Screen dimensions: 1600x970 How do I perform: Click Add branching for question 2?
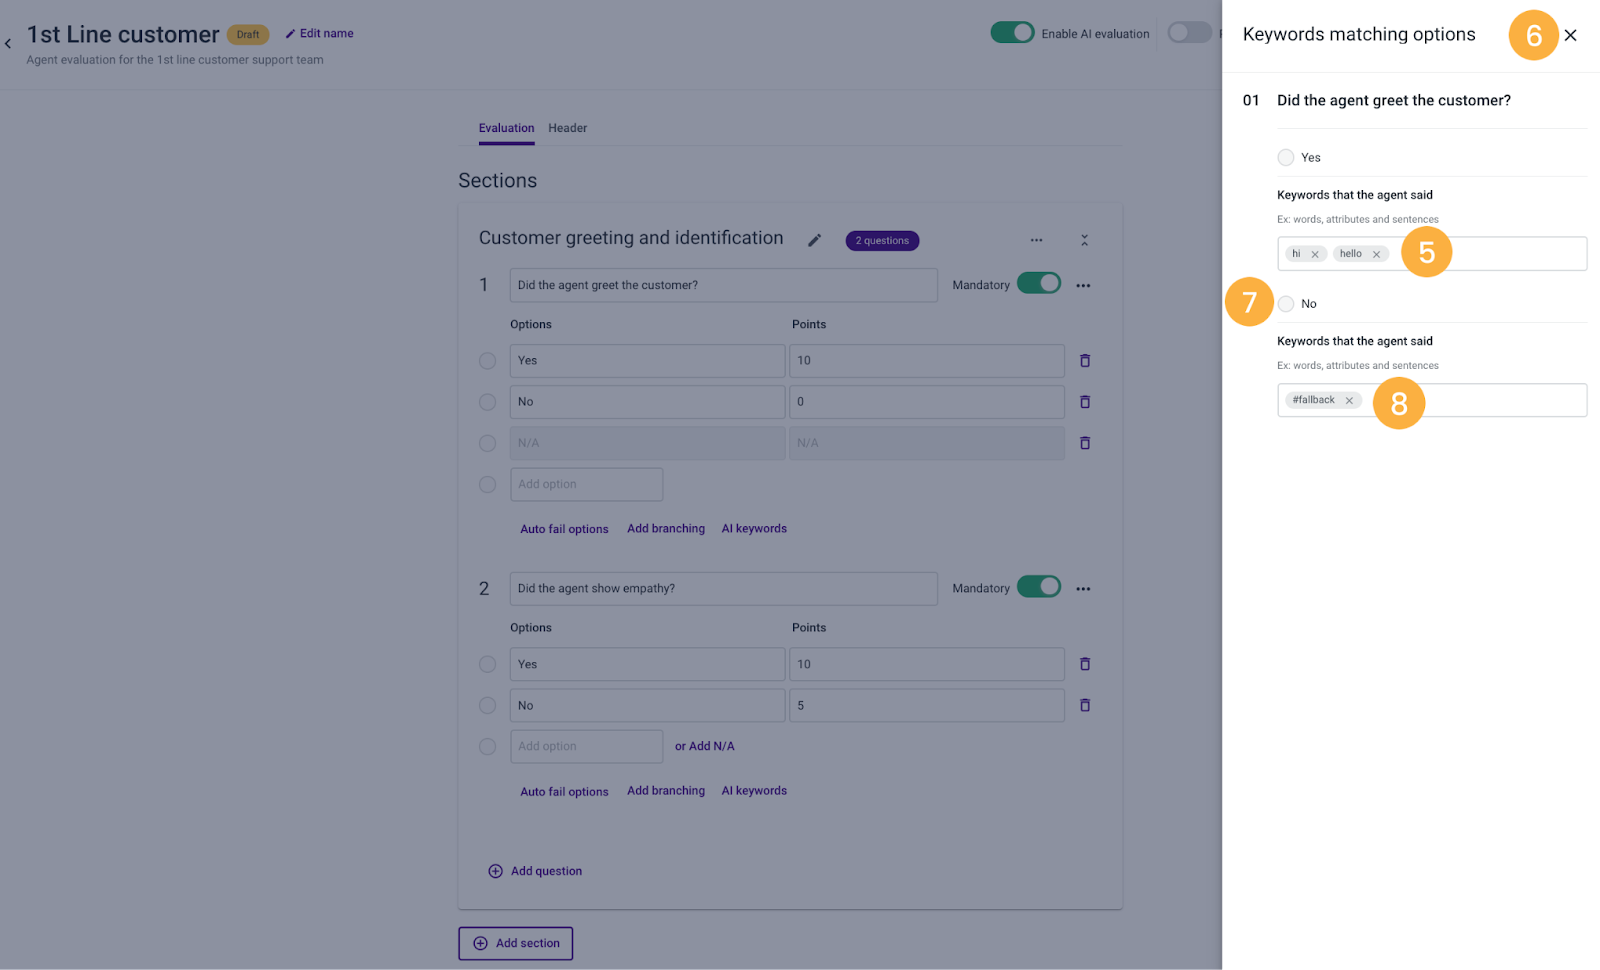(x=666, y=791)
